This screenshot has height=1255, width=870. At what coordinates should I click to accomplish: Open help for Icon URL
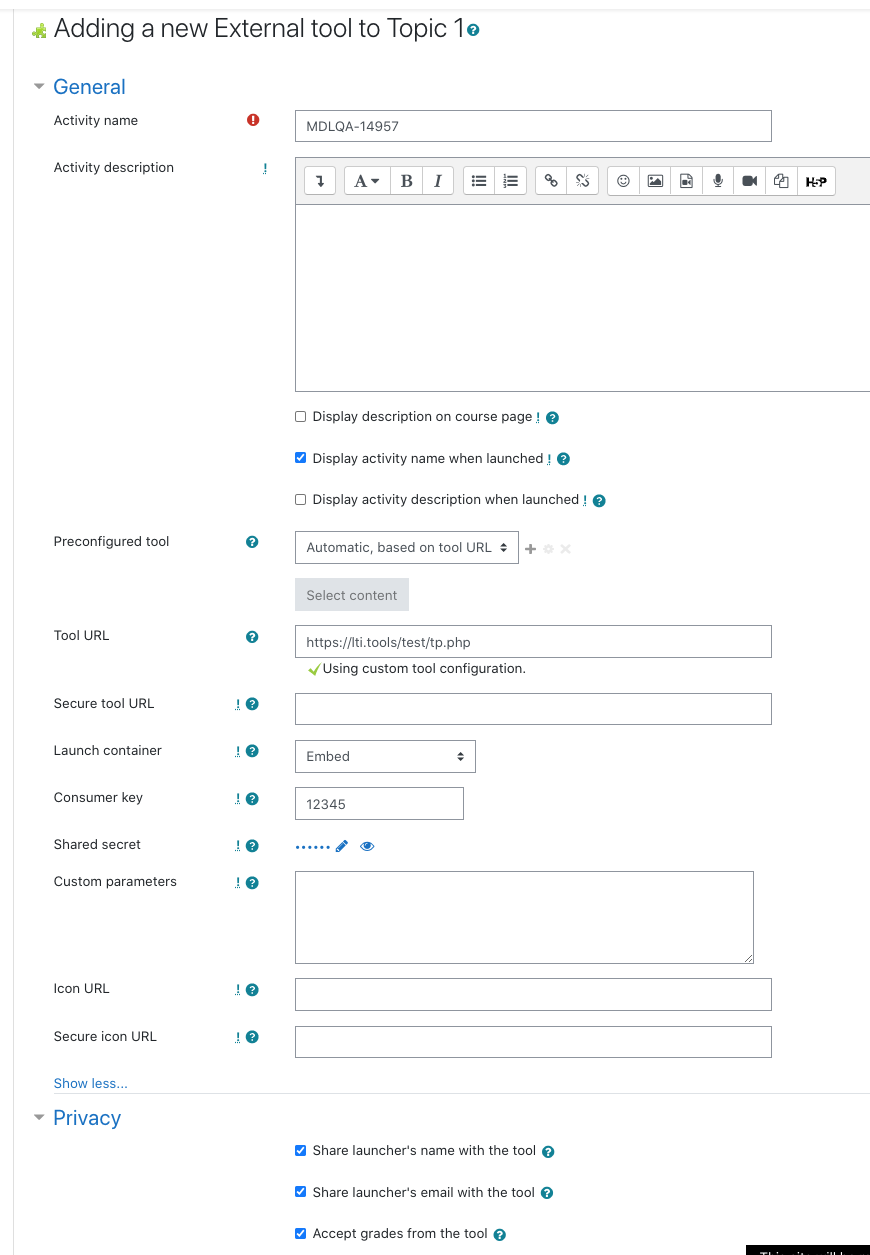coord(252,990)
